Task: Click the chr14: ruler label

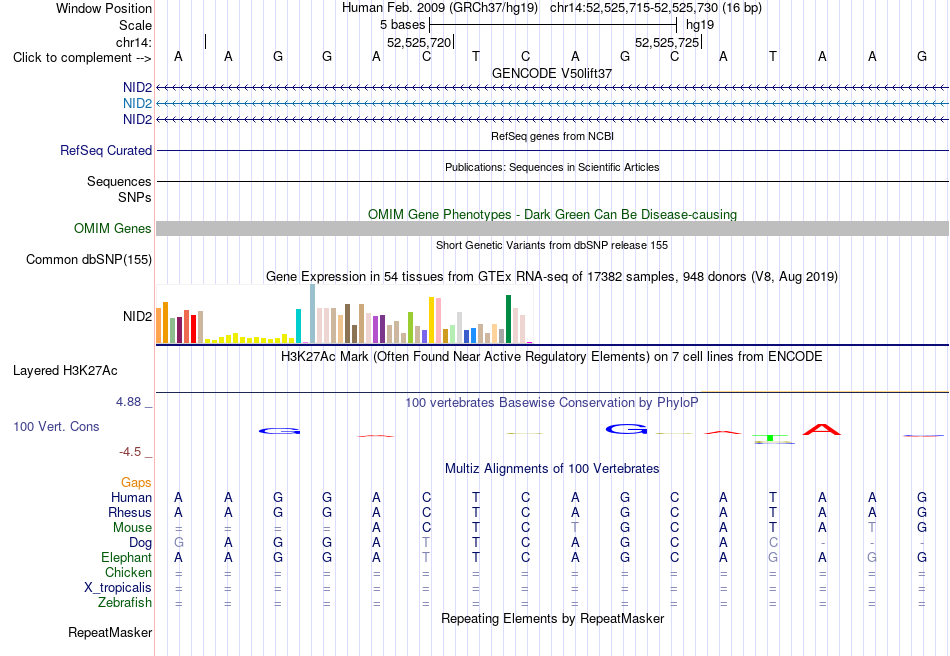Action: tap(133, 42)
